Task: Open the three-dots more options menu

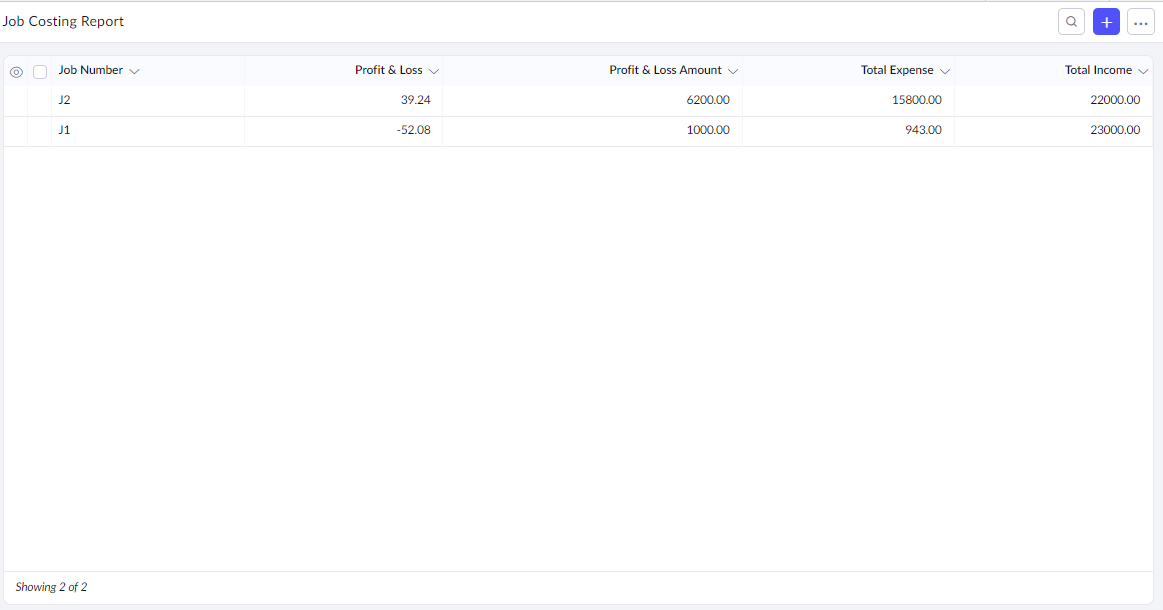Action: click(x=1140, y=22)
